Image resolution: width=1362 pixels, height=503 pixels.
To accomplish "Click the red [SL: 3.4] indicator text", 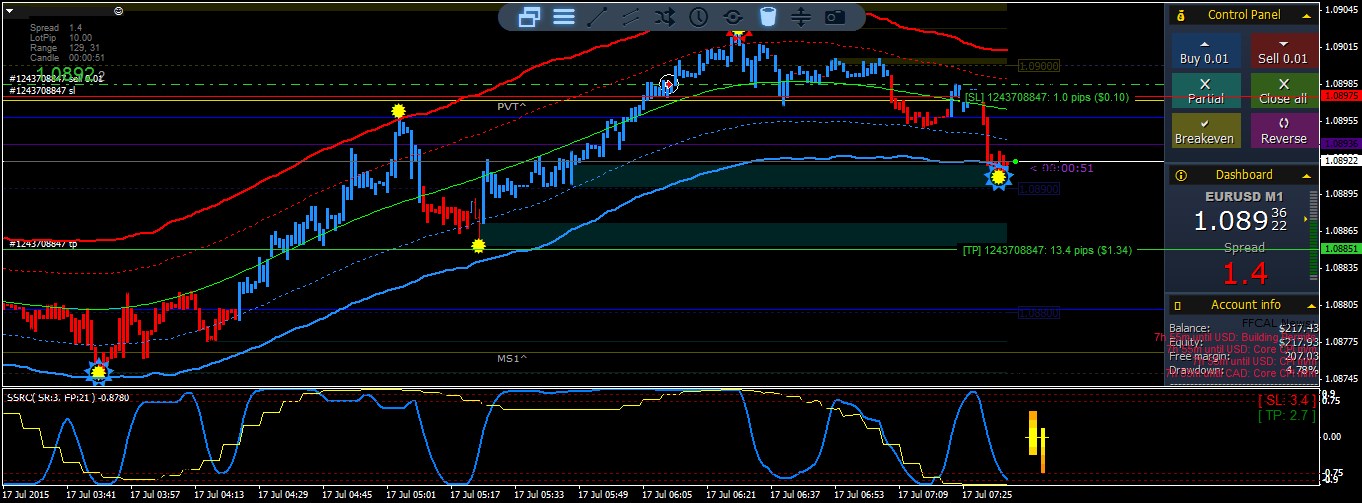I will [1287, 400].
